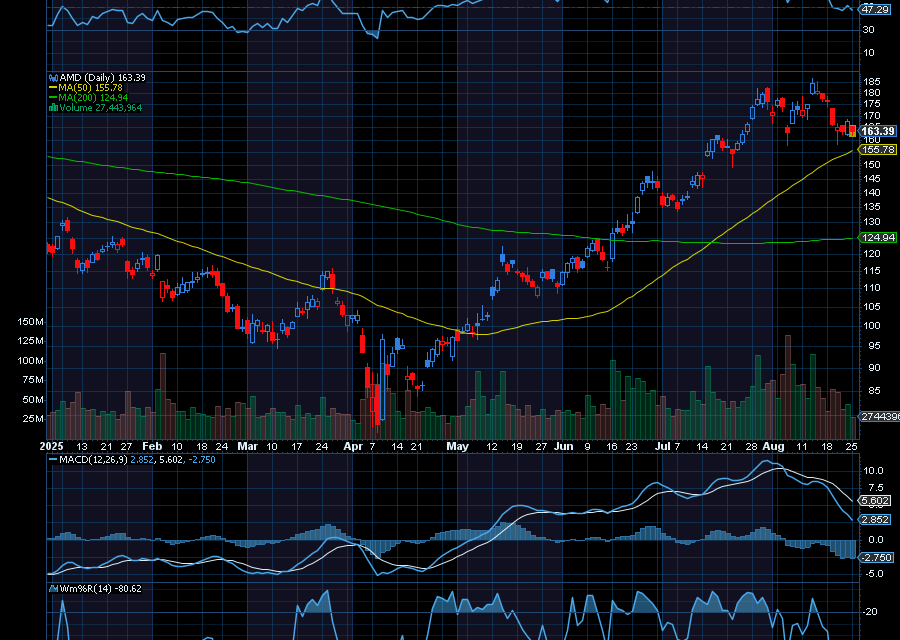Click the 19 date label in May
The image size is (900, 640).
click(517, 446)
